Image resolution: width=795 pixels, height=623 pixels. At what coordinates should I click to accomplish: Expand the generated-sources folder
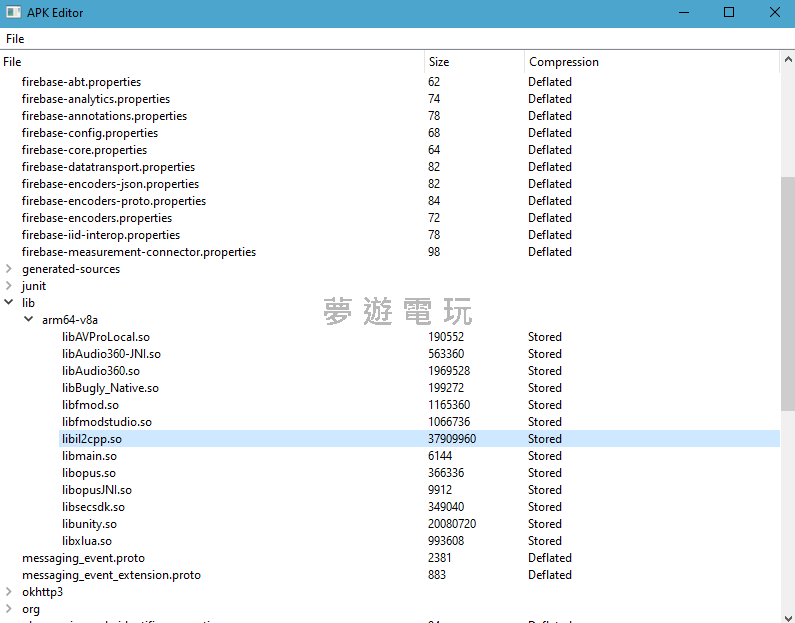point(9,269)
